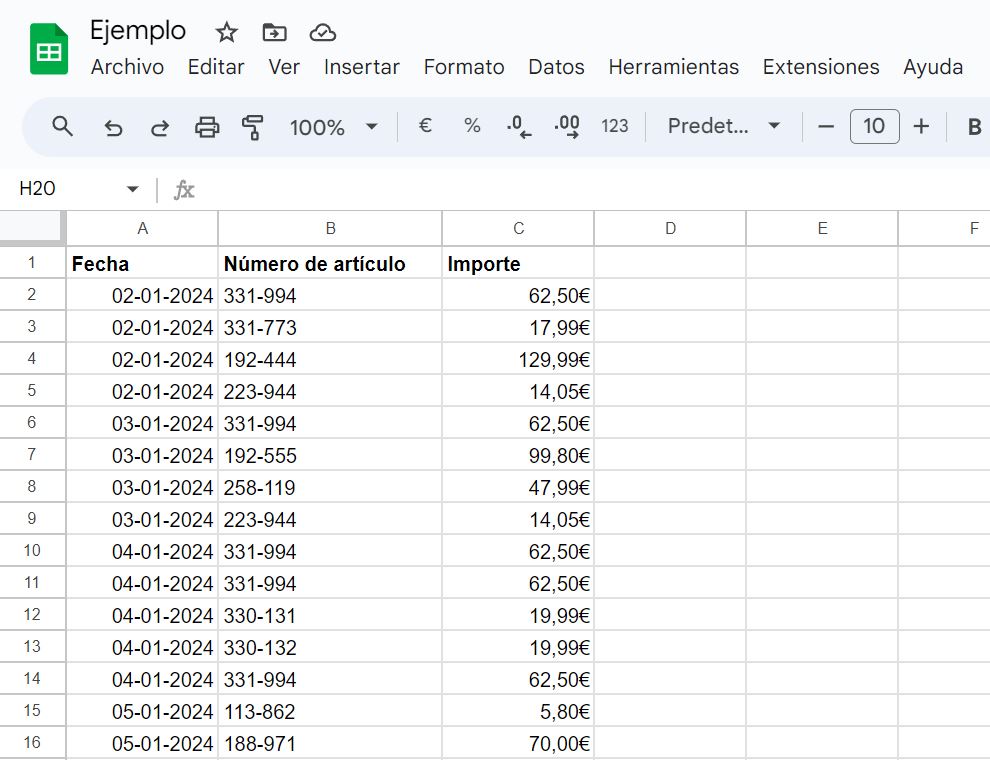Select cell with 258-119
The height and width of the screenshot is (760, 990).
point(330,487)
